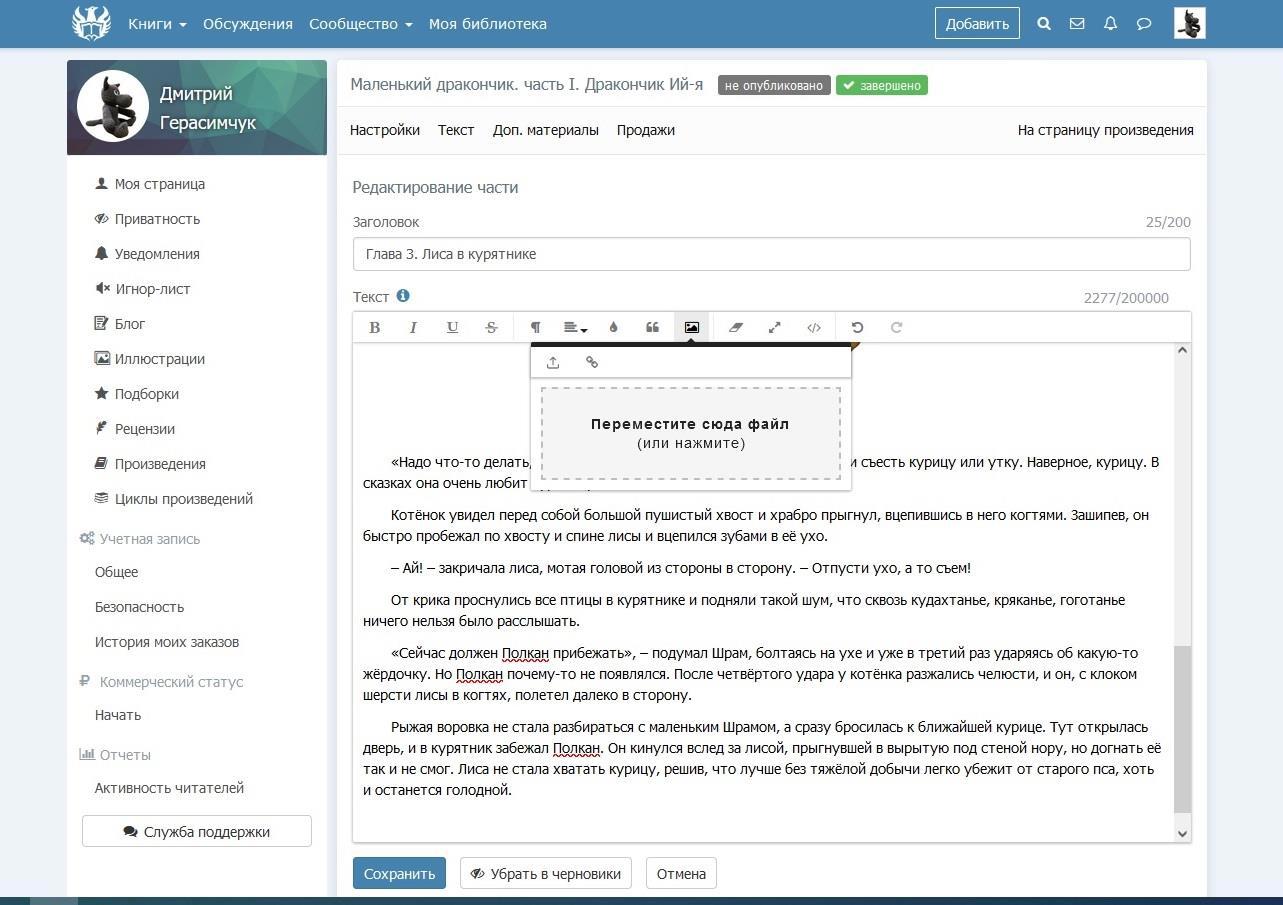
Task: Toggle the insert image popup button
Action: (691, 327)
